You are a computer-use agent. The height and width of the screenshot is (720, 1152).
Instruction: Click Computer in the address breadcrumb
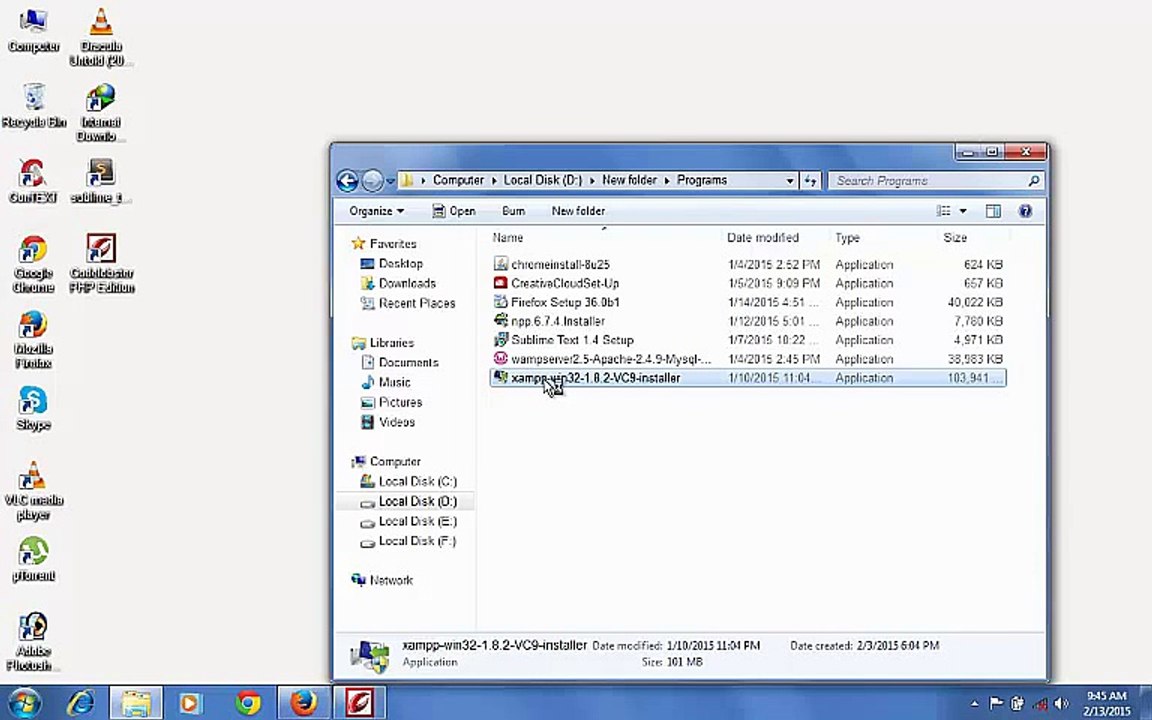click(x=458, y=180)
